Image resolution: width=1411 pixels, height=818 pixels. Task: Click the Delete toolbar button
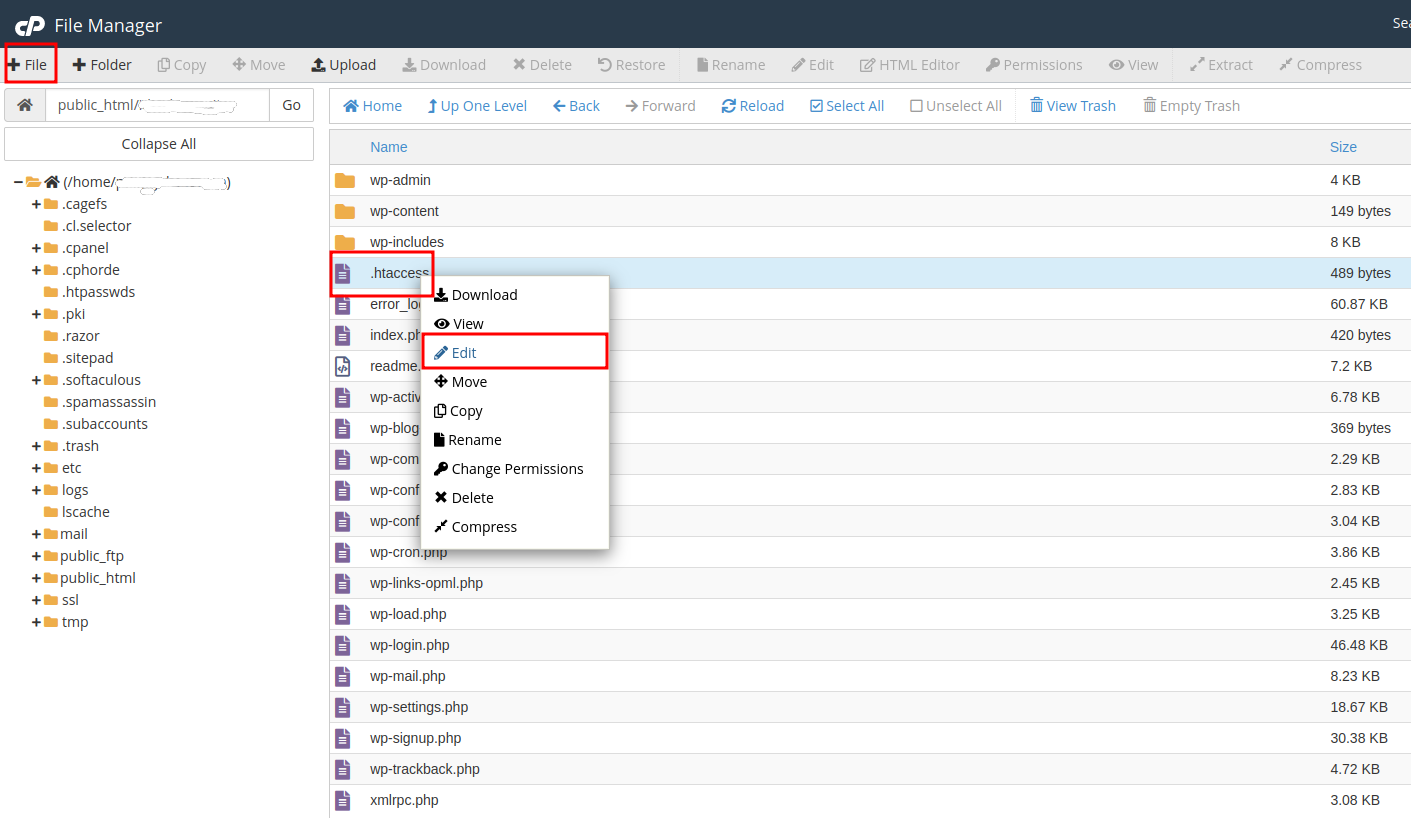click(542, 65)
